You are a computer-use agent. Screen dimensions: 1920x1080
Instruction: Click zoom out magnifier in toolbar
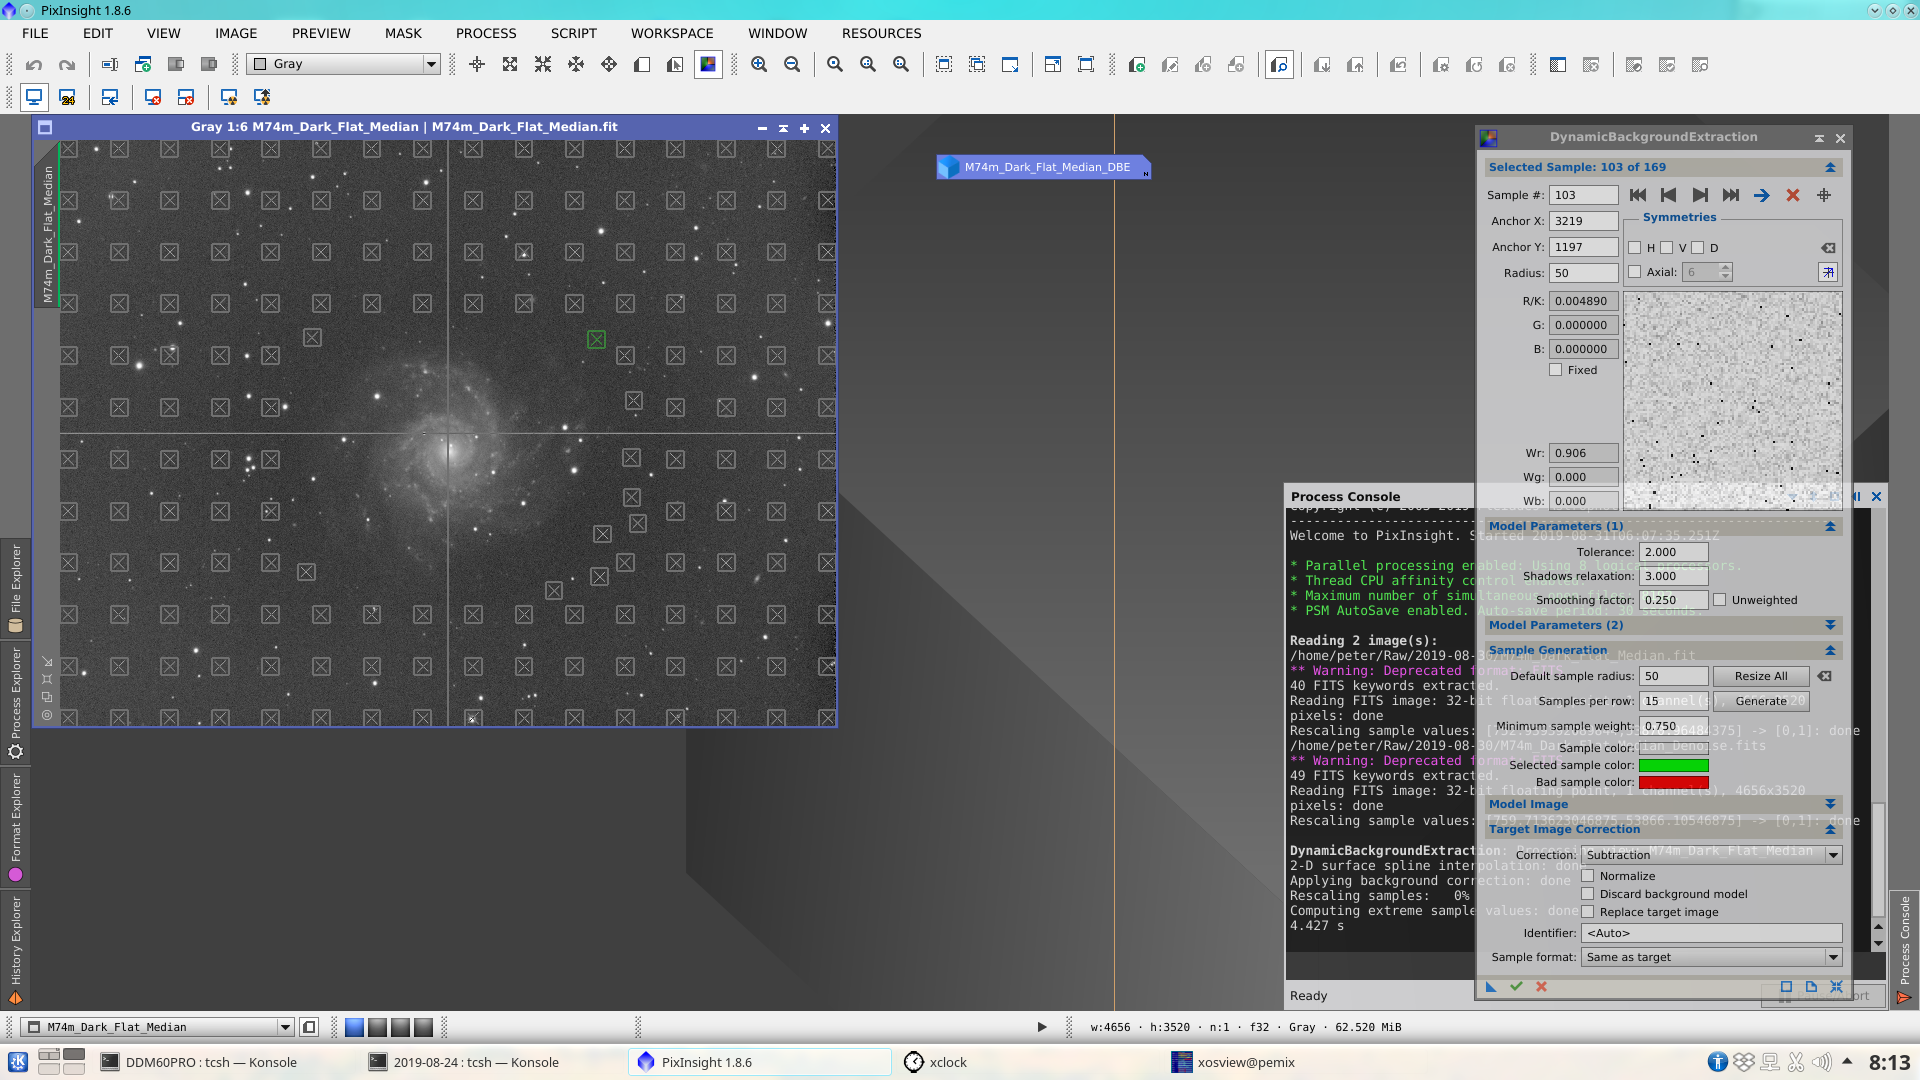[x=792, y=65]
